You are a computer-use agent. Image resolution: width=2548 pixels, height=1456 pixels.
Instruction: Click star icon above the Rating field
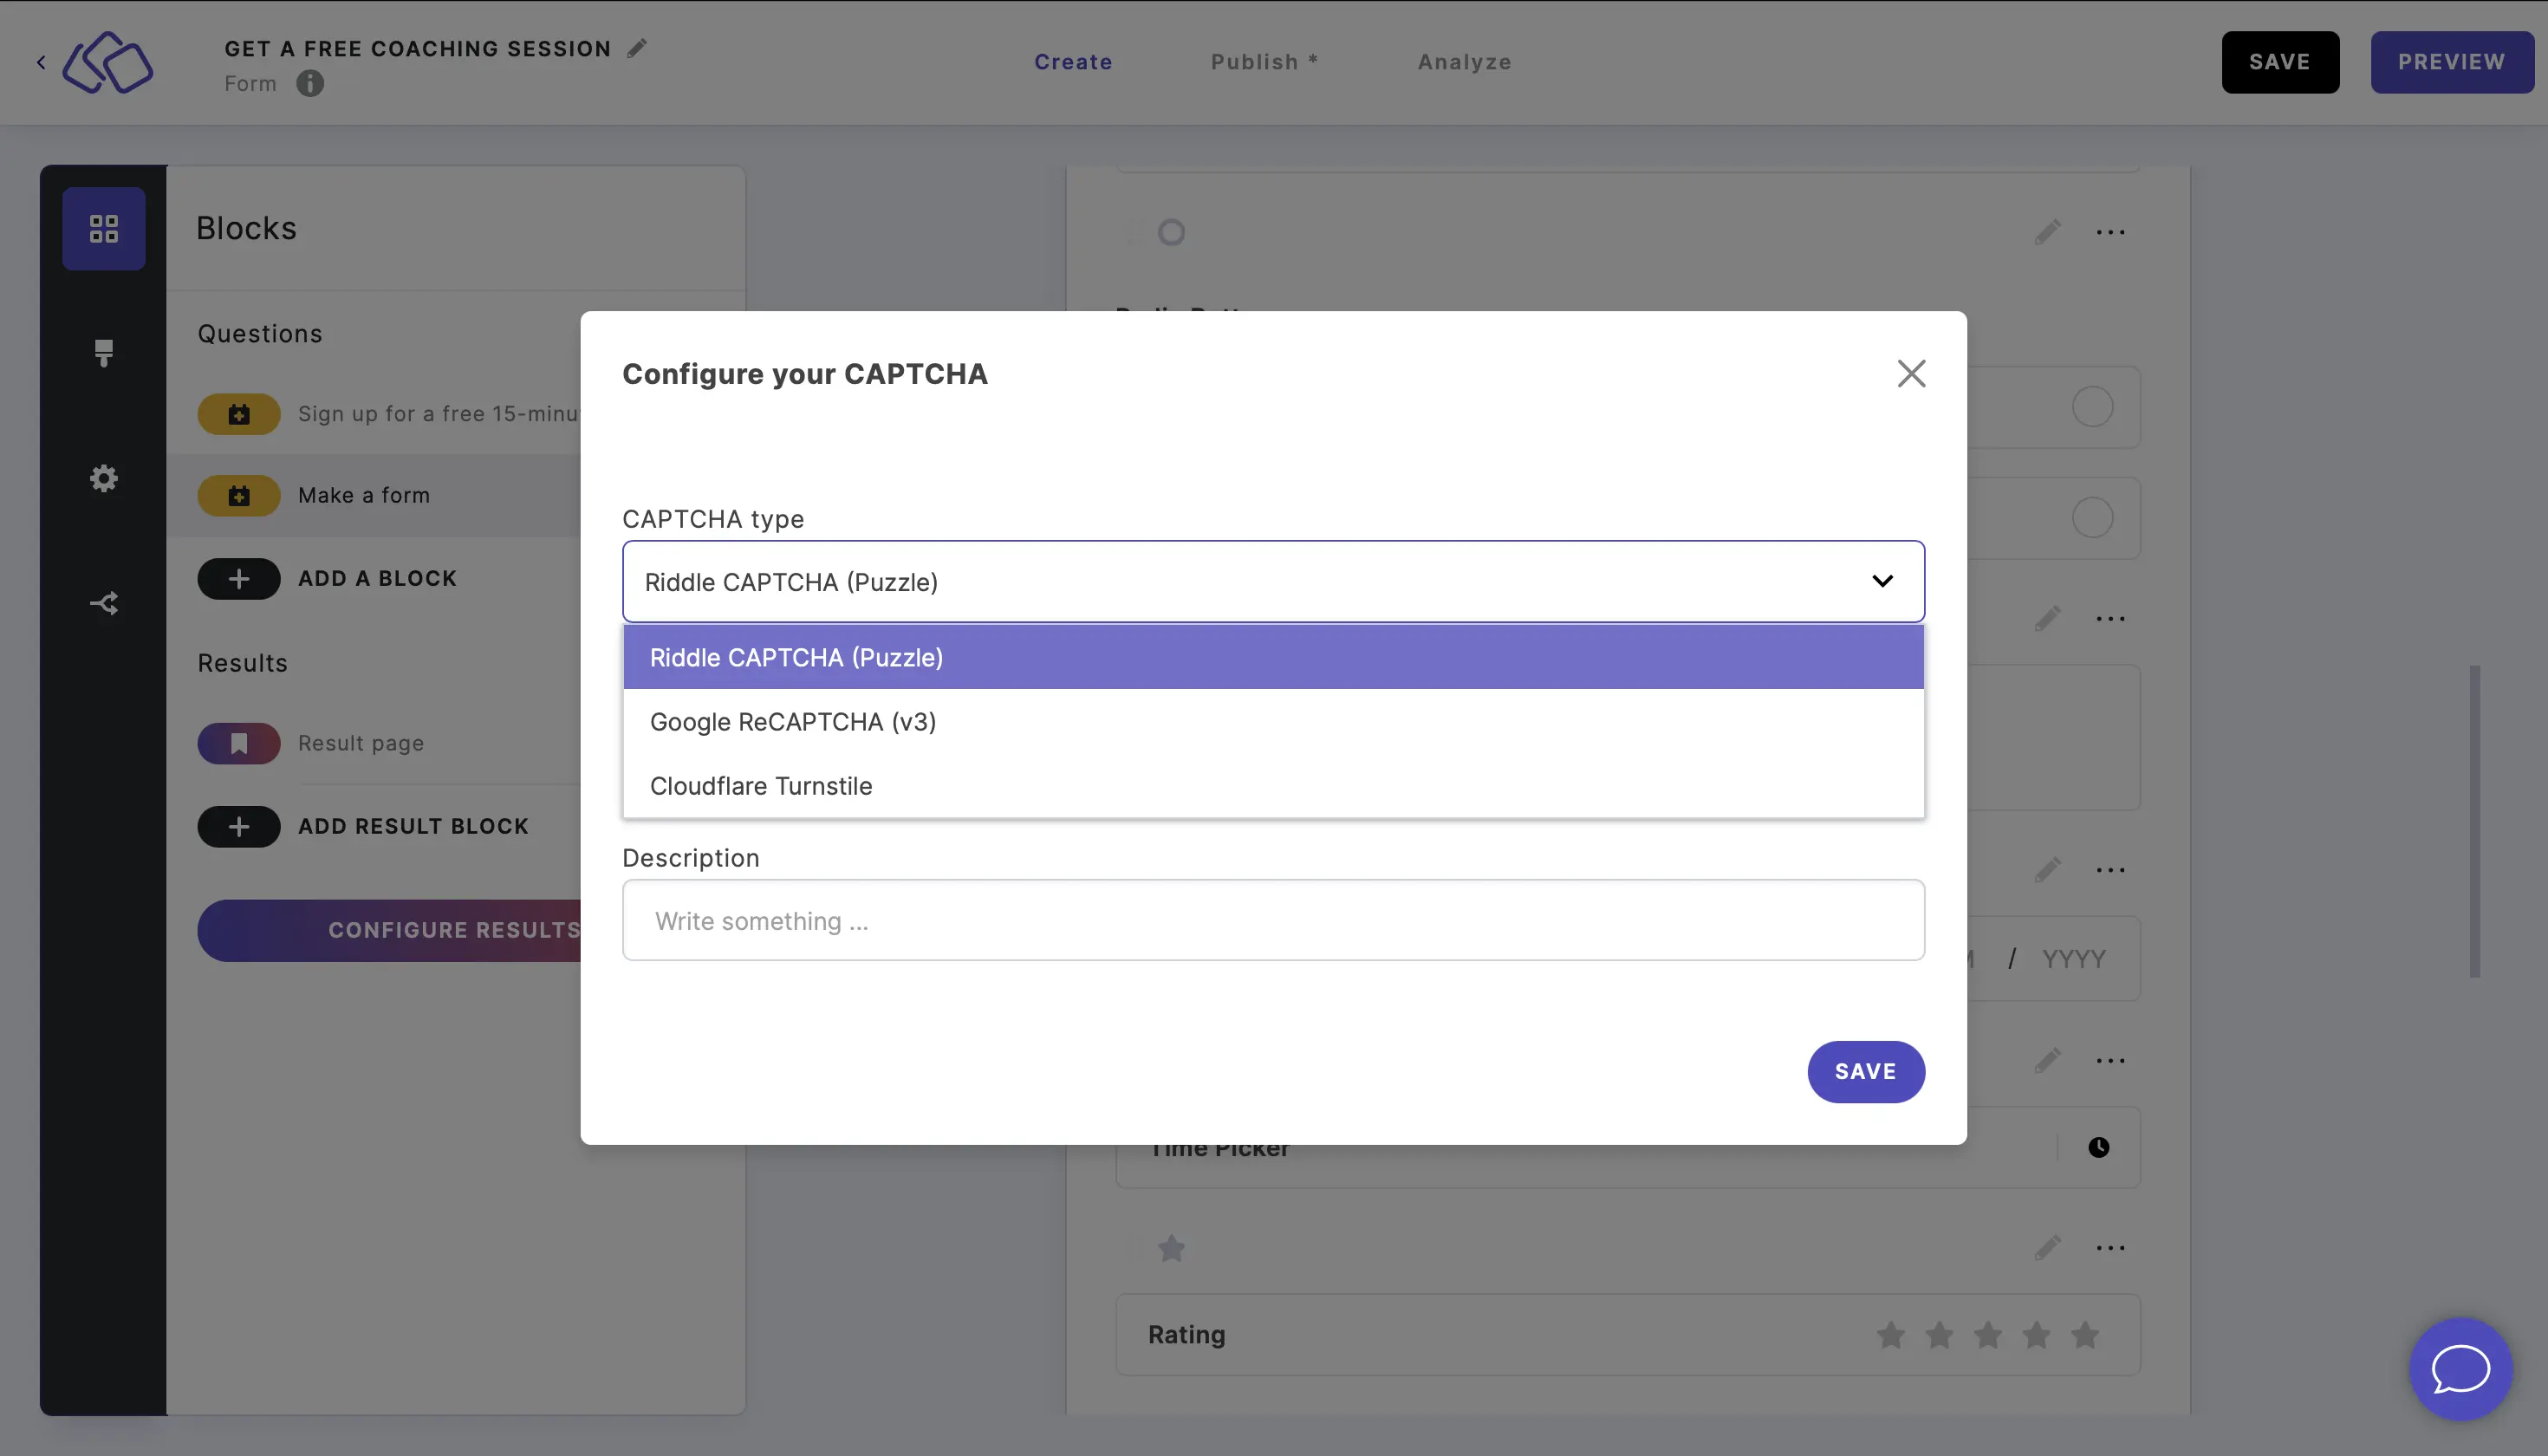[1171, 1247]
